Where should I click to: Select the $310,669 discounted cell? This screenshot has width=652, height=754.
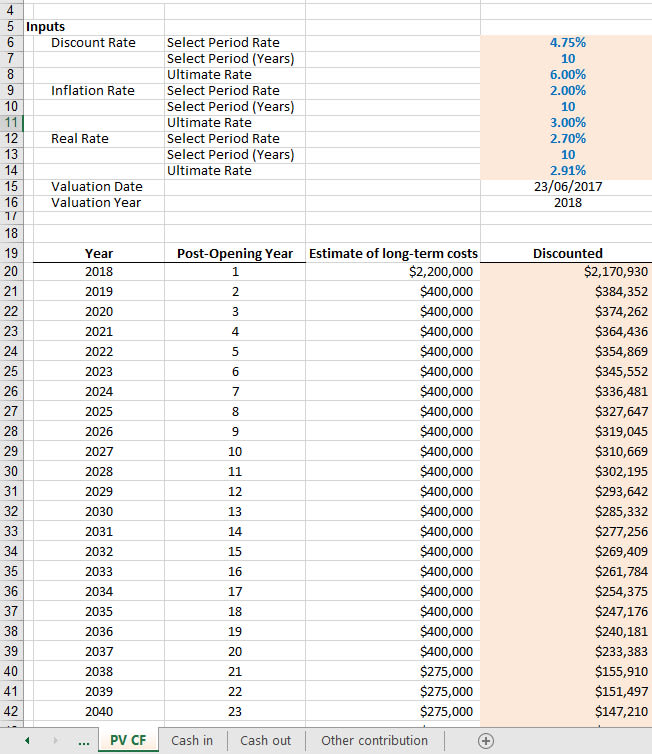pyautogui.click(x=566, y=452)
